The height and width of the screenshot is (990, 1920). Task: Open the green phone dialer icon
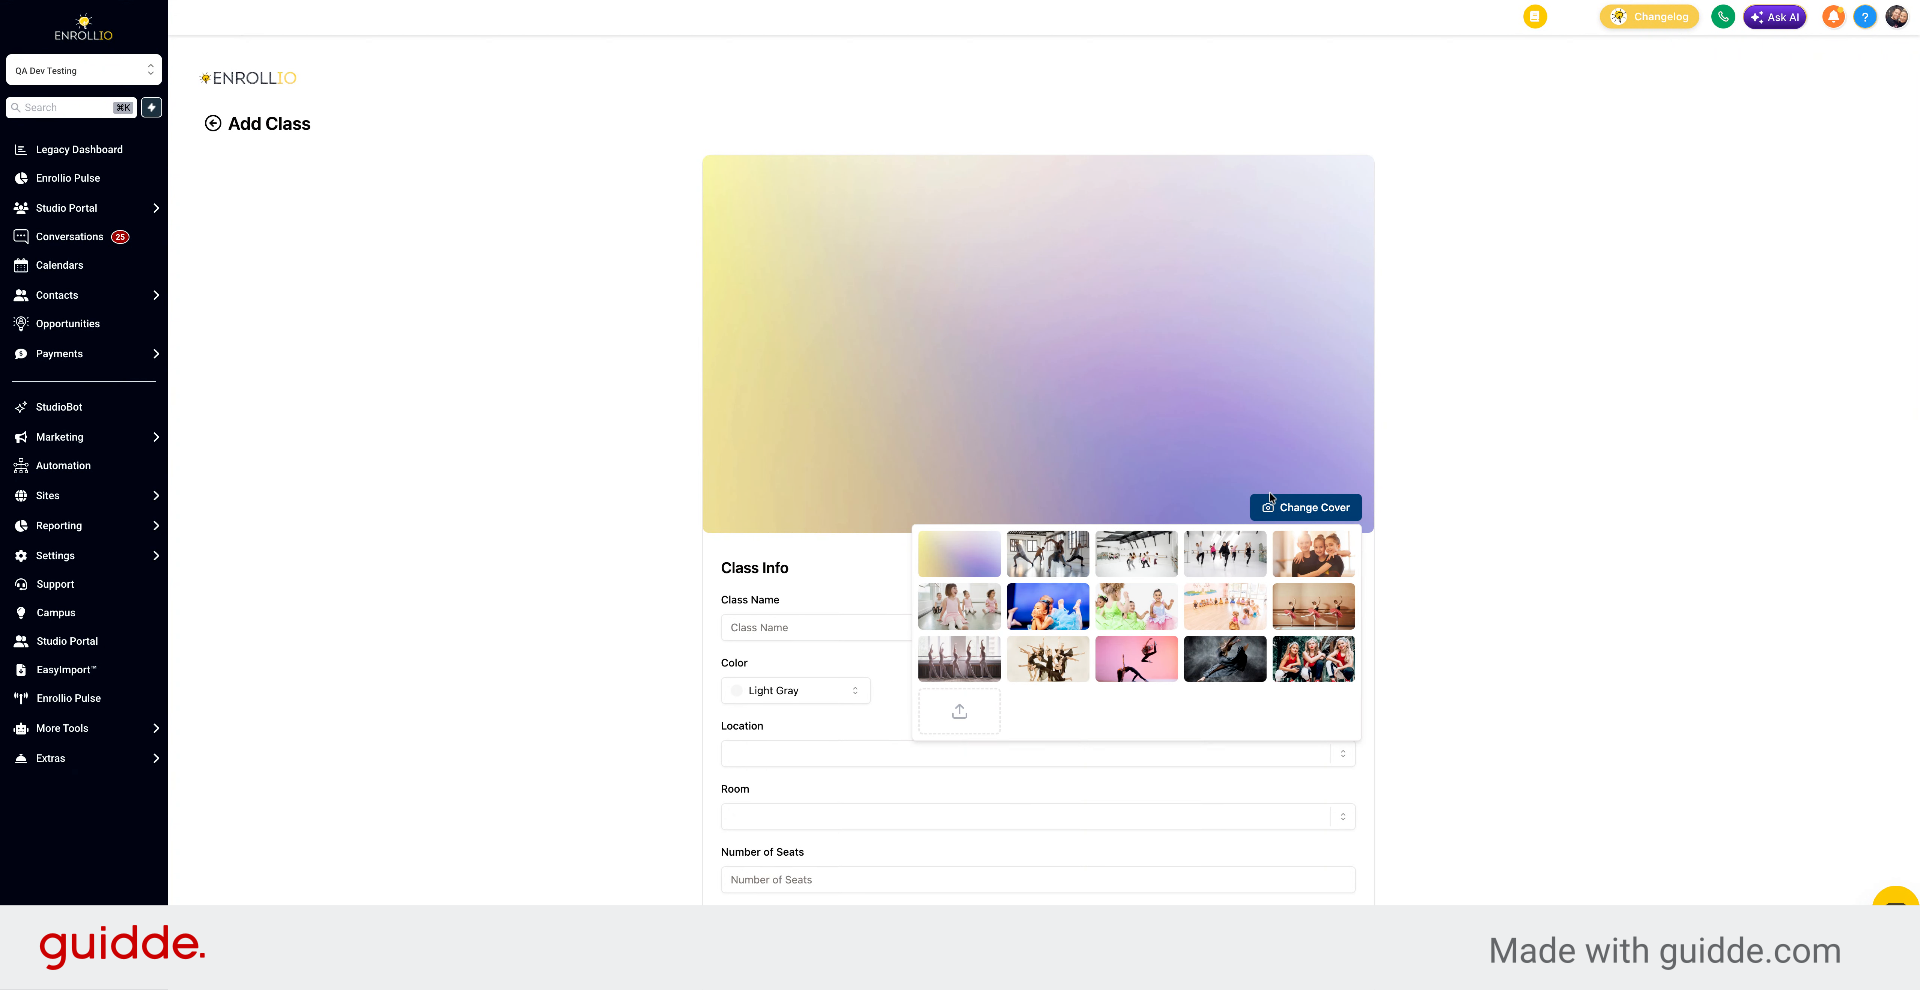(x=1722, y=17)
